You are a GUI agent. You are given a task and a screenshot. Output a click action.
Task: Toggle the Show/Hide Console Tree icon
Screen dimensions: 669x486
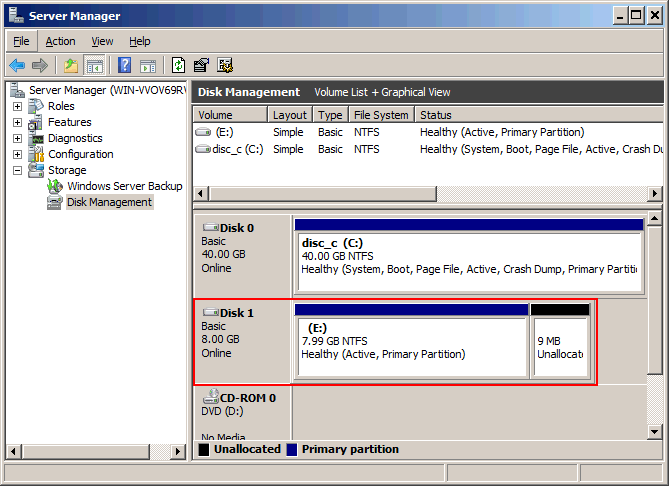(x=94, y=65)
